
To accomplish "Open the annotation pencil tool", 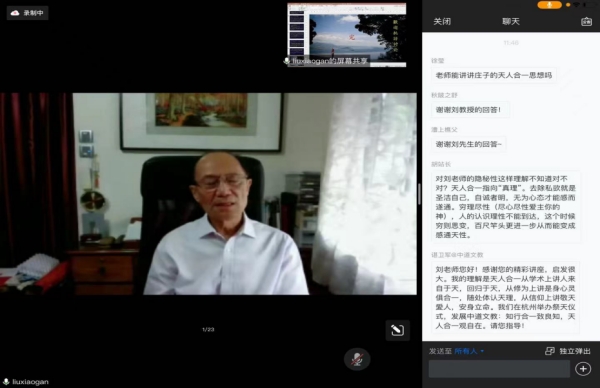I will [x=398, y=330].
